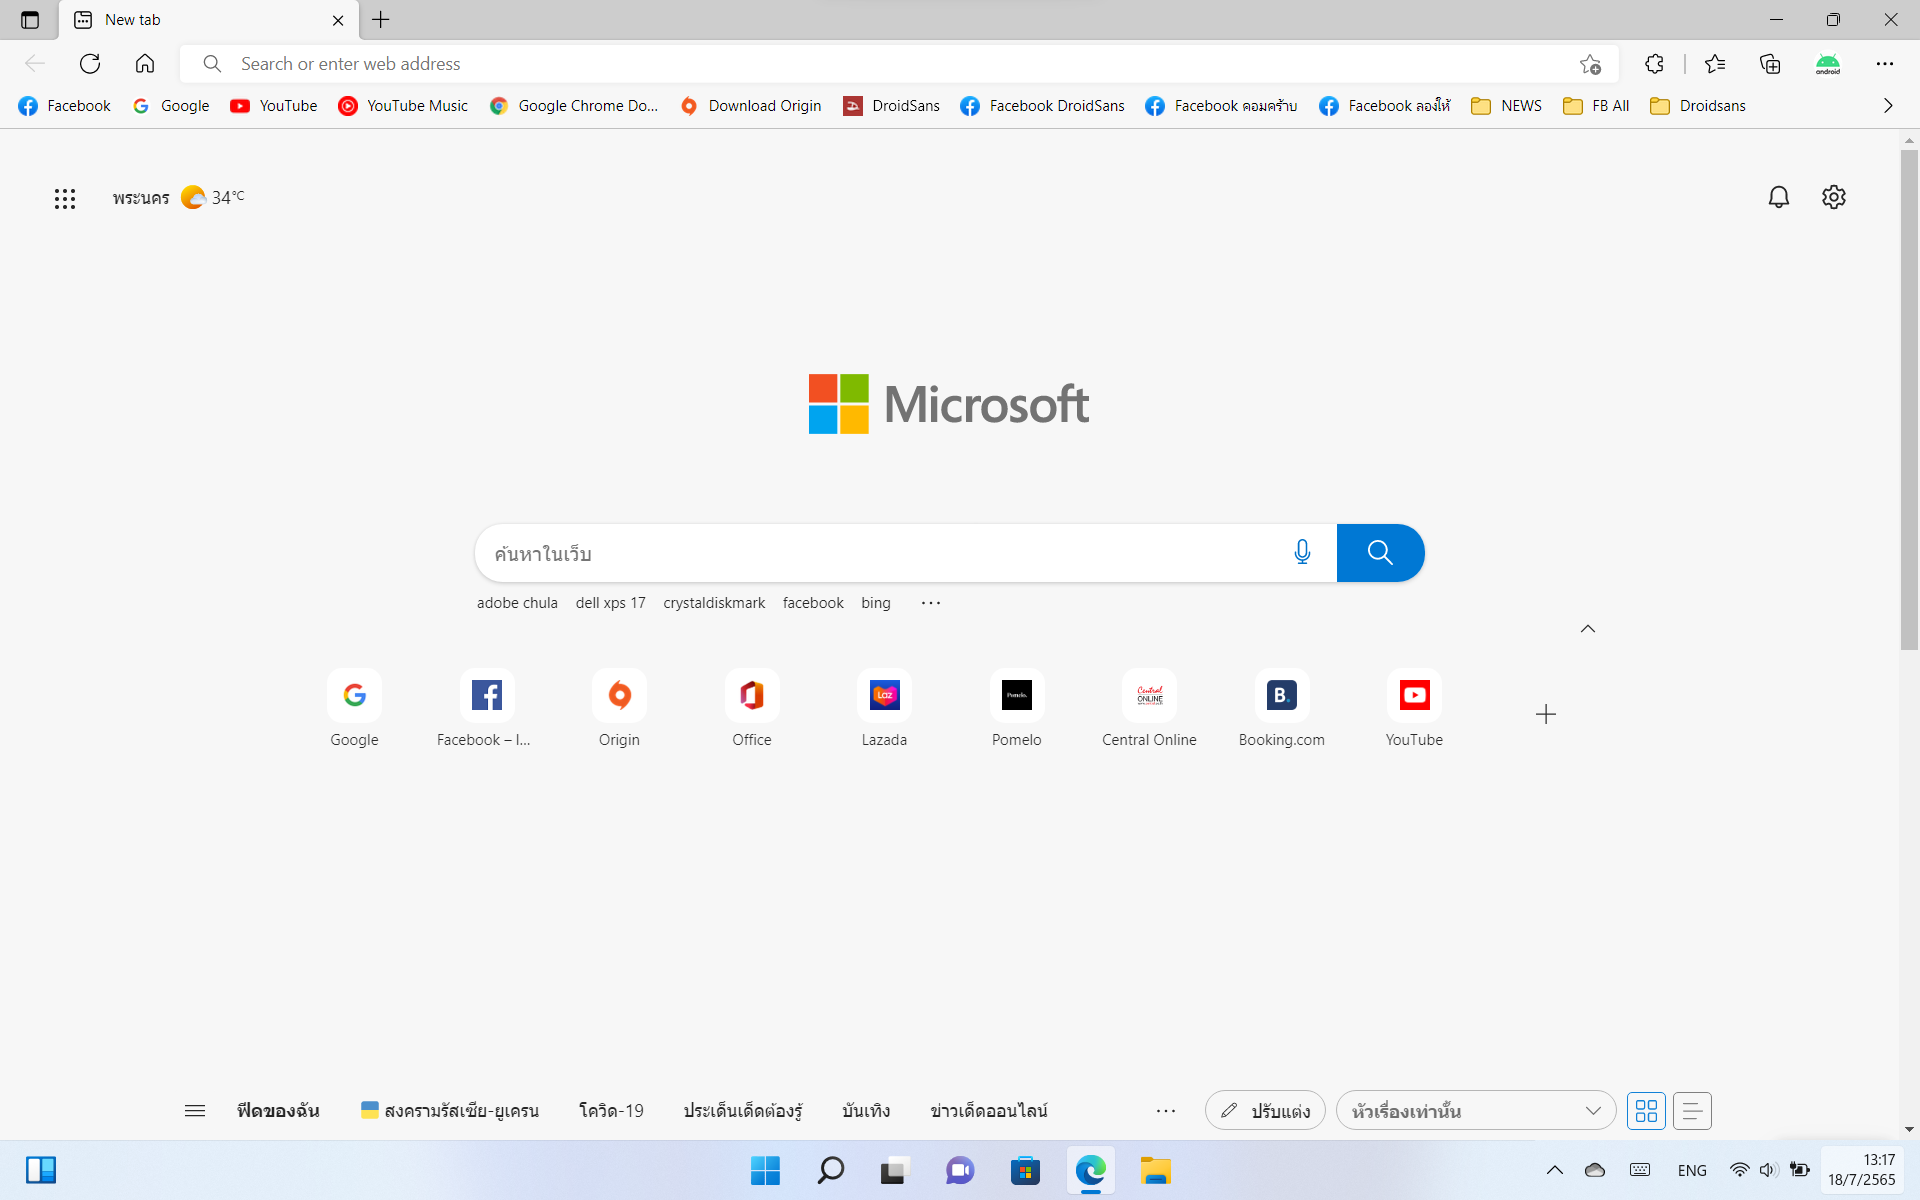The image size is (1920, 1200).
Task: Add this page to favorites star
Action: (1590, 64)
